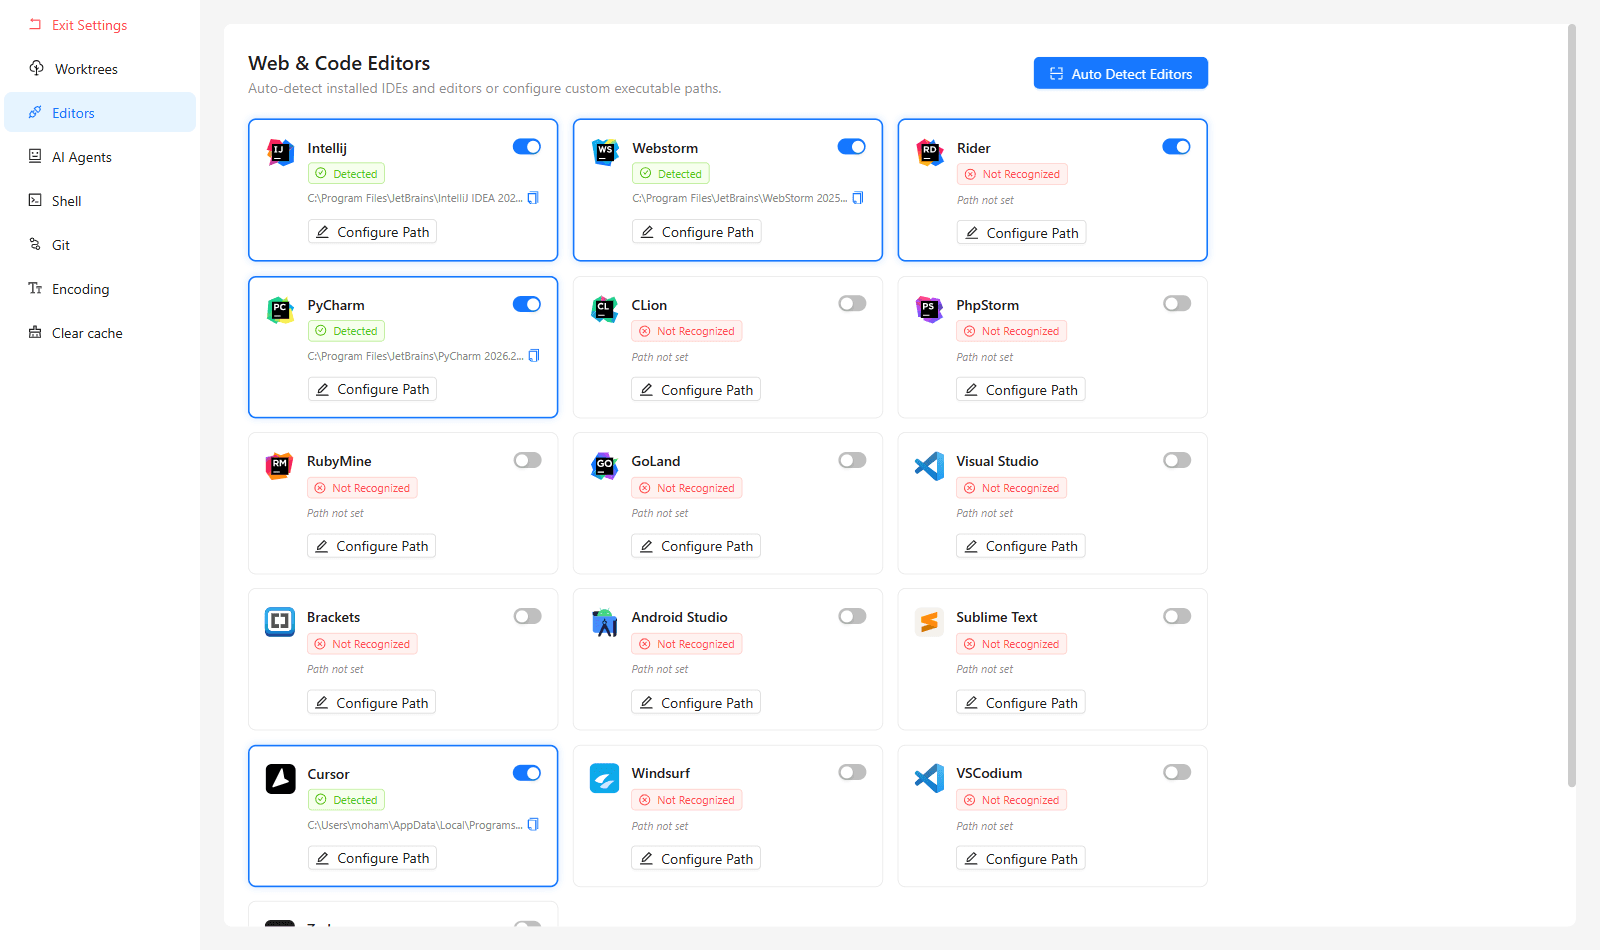The height and width of the screenshot is (950, 1600).
Task: Turn on the VSCodium toggle
Action: (x=1178, y=772)
